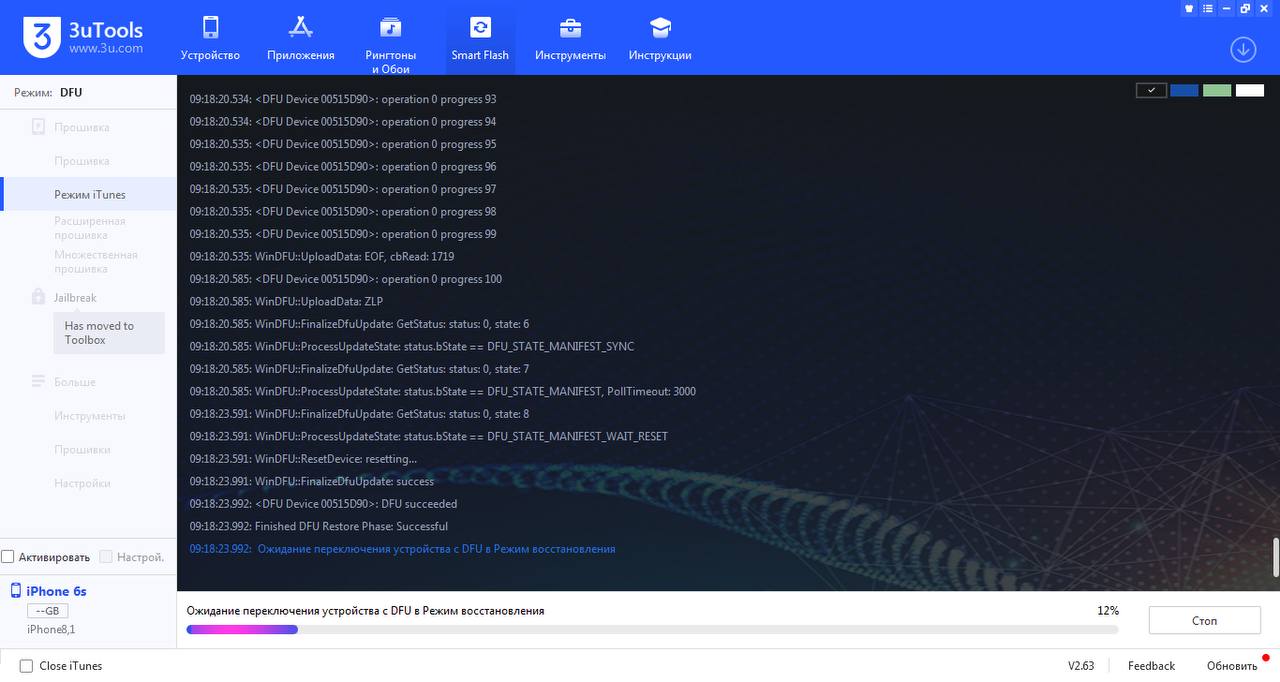Image resolution: width=1280 pixels, height=682 pixels.
Task: Click log line 'DFU succeeded'
Action: [x=323, y=504]
